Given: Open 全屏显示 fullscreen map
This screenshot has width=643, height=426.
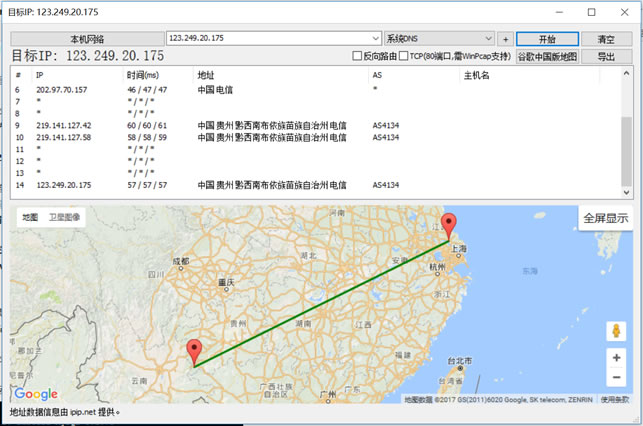Looking at the screenshot, I should click(606, 218).
